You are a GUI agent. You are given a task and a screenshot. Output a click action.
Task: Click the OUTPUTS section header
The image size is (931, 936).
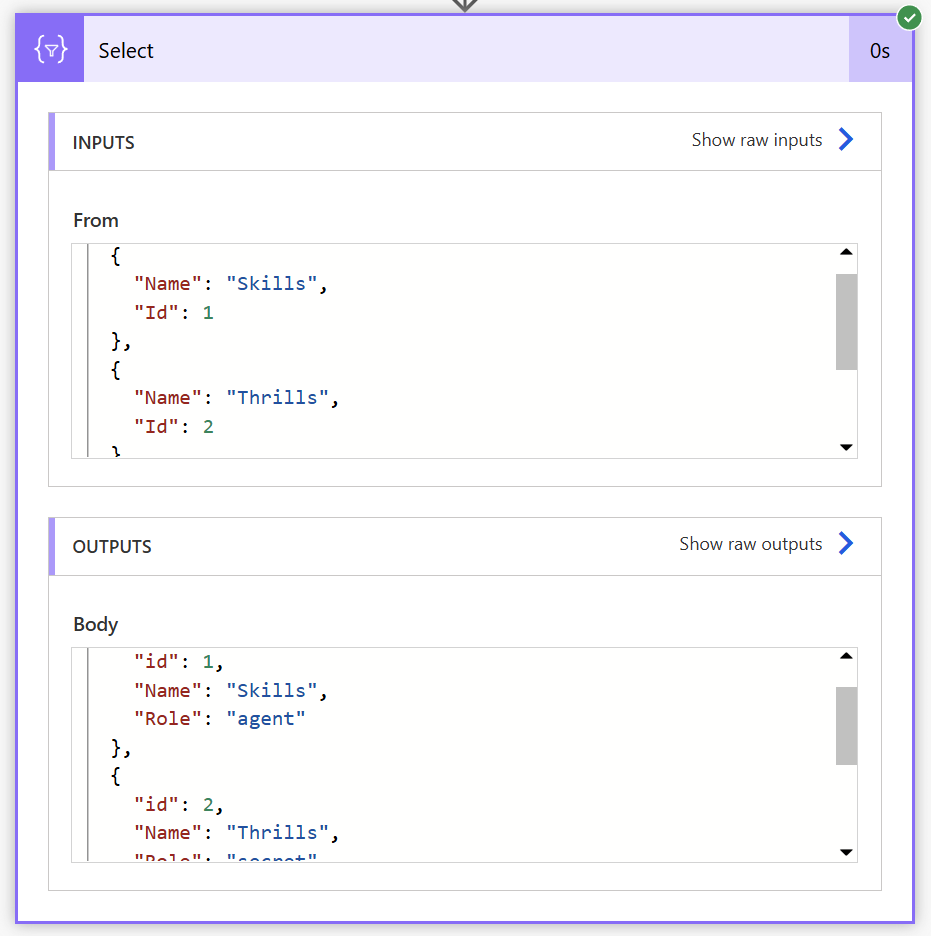coord(112,547)
